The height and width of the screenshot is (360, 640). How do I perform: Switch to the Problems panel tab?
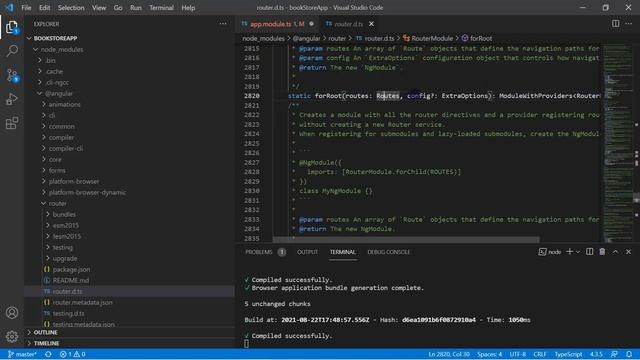pos(265,252)
